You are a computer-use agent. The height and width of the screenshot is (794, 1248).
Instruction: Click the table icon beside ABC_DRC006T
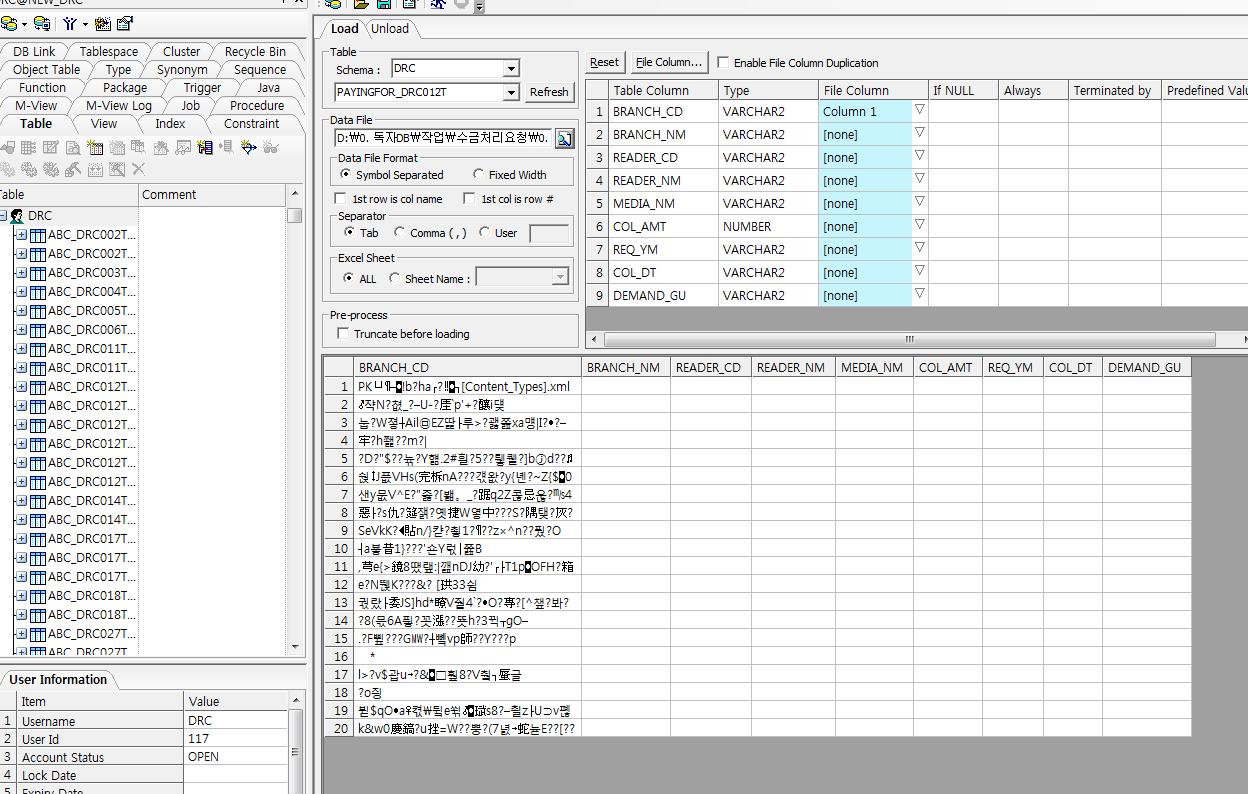pyautogui.click(x=39, y=330)
